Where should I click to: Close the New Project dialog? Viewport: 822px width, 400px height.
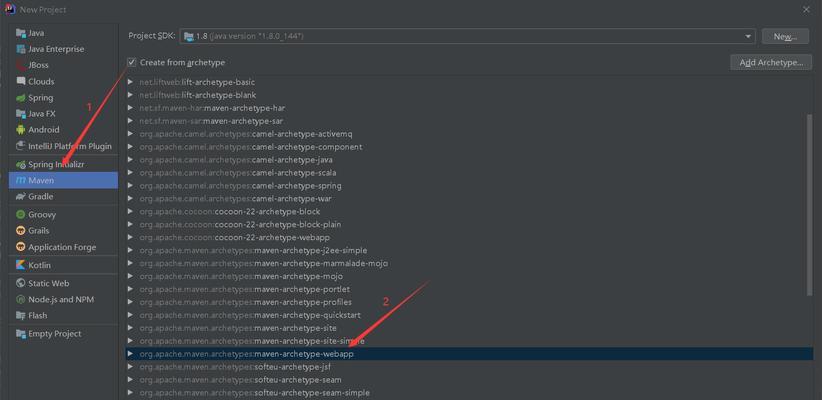(x=806, y=9)
